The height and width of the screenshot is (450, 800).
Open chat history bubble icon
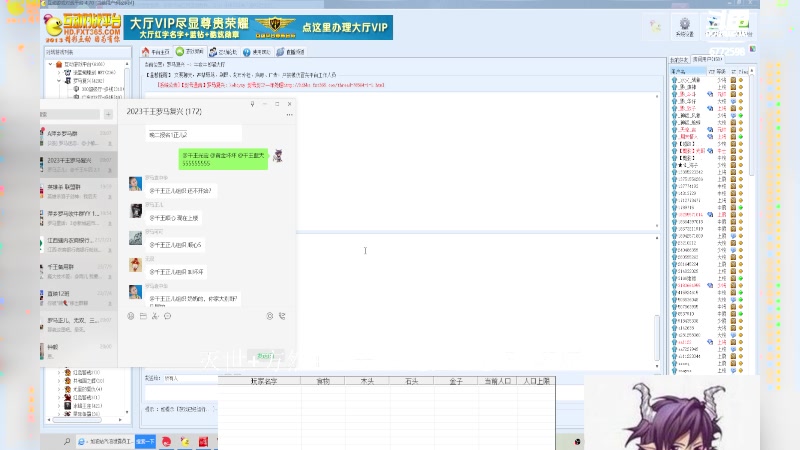[x=167, y=316]
